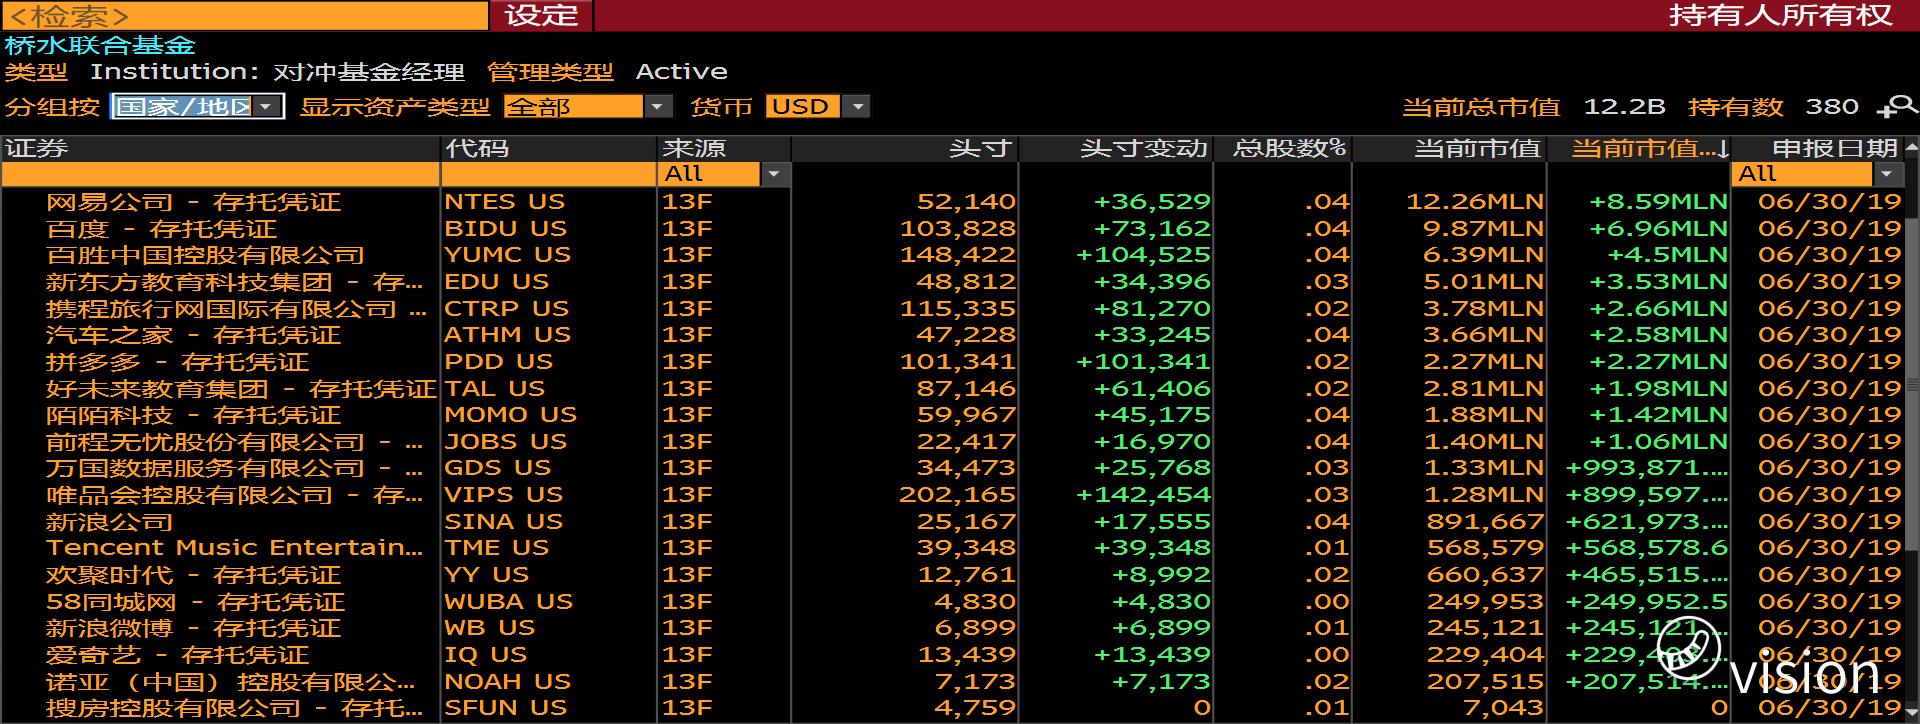Viewport: 1920px width, 724px height.
Task: Click ticker code ATHM US
Action: [508, 335]
